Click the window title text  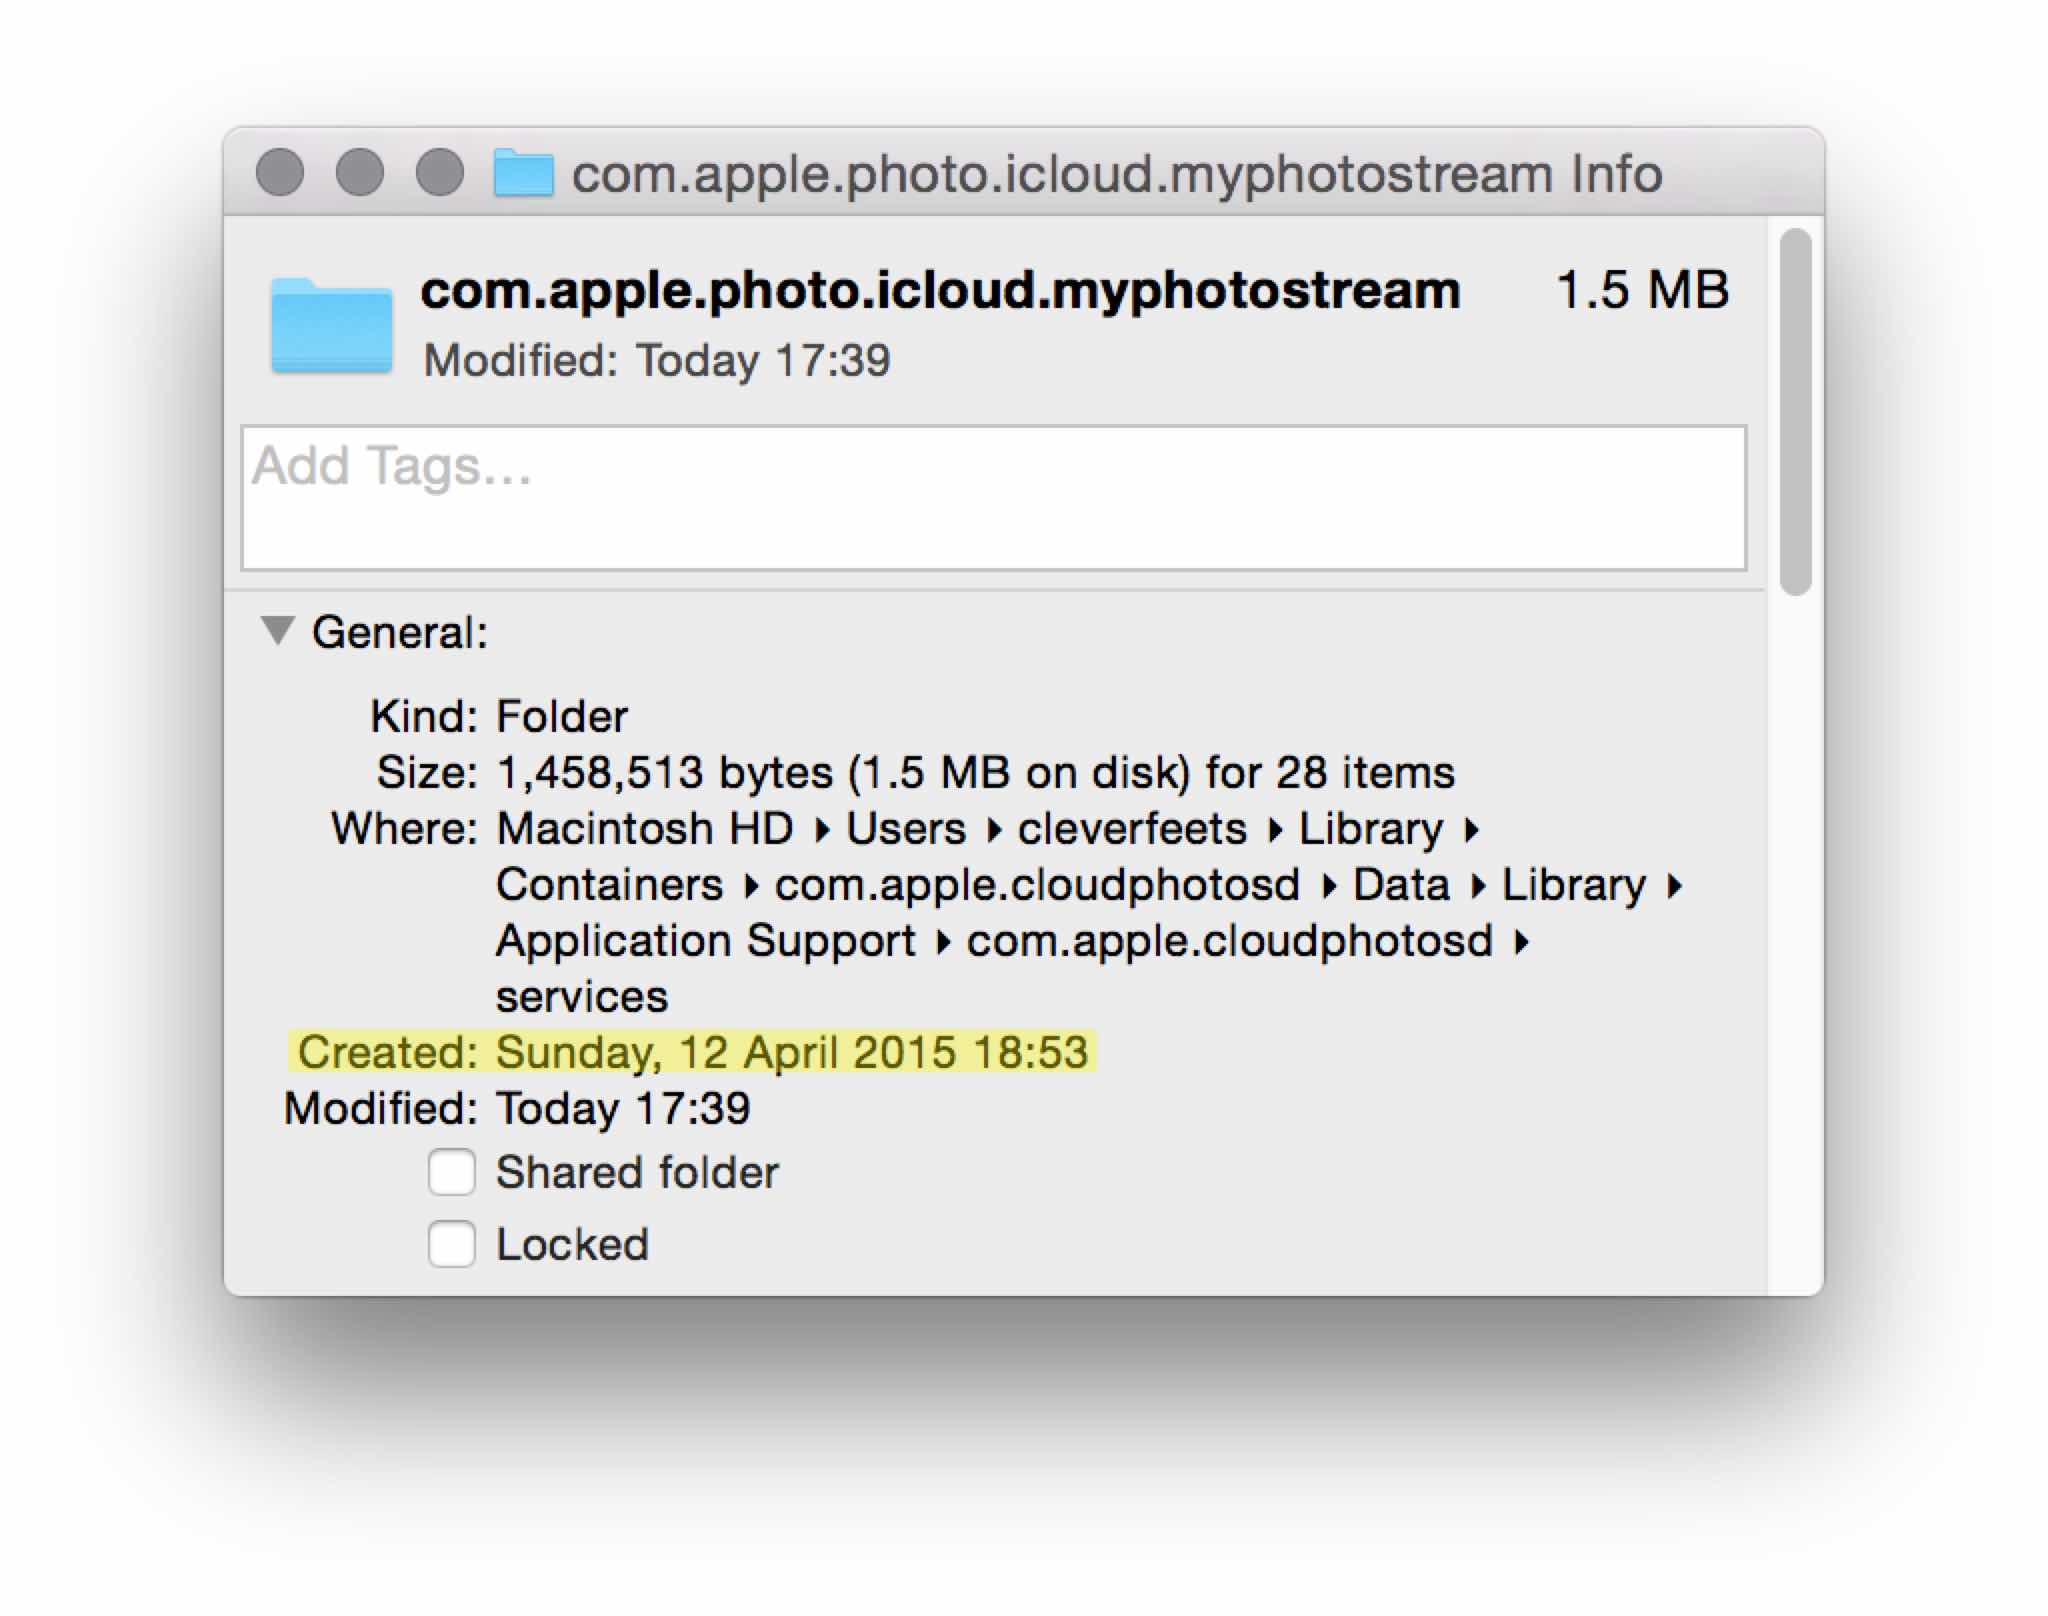coord(1116,174)
